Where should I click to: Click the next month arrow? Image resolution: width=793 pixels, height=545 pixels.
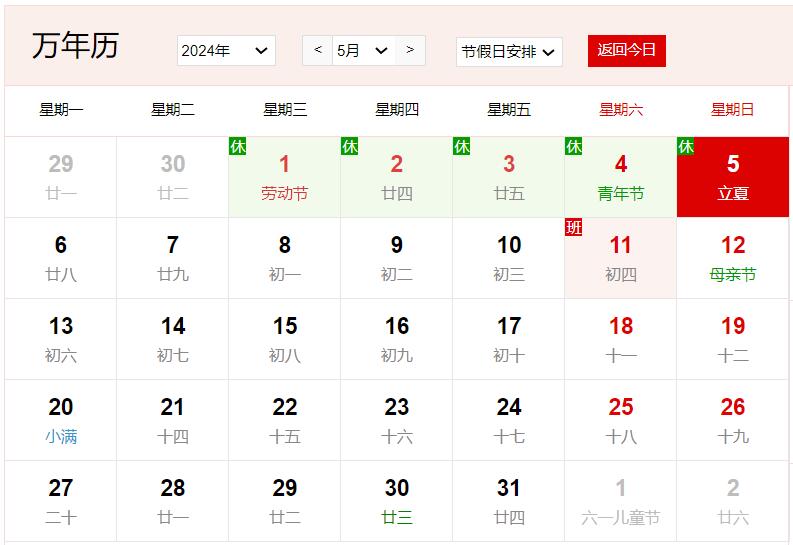[x=410, y=50]
